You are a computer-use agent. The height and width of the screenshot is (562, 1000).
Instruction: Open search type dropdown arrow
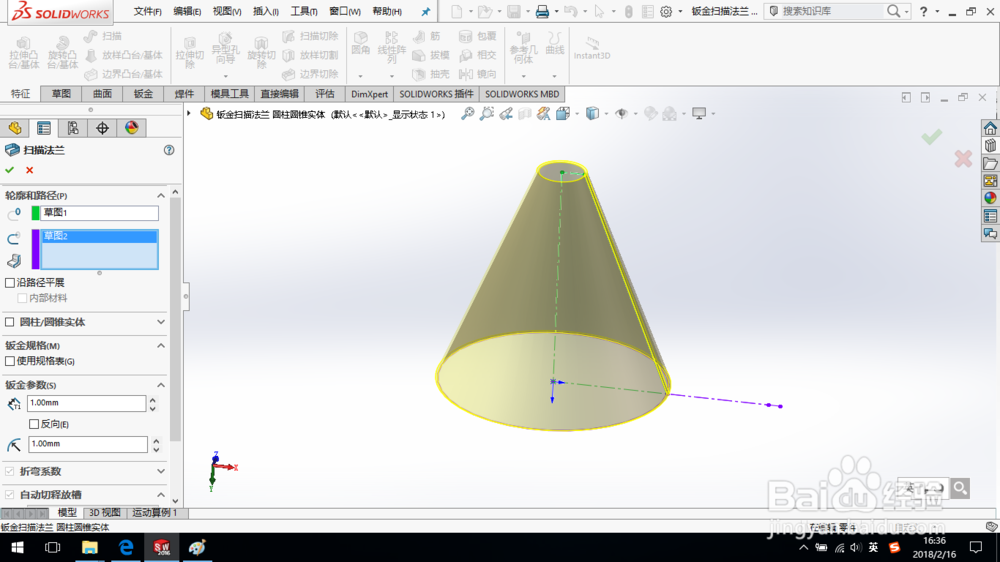pyautogui.click(x=906, y=11)
